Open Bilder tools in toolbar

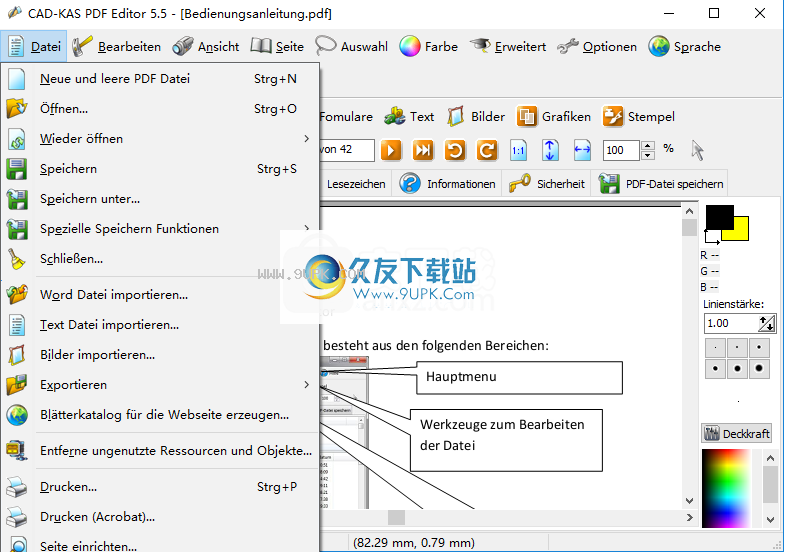(476, 116)
